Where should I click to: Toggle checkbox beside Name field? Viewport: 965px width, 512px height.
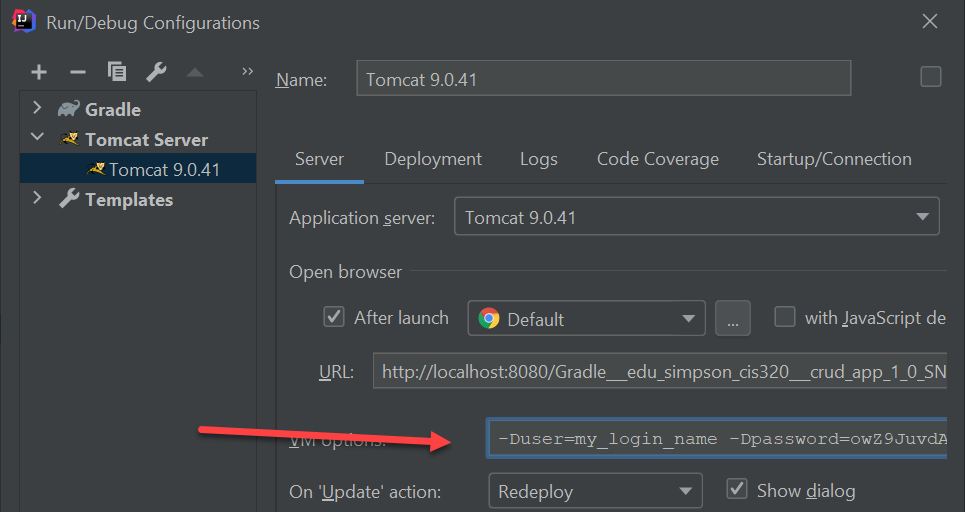click(x=931, y=76)
